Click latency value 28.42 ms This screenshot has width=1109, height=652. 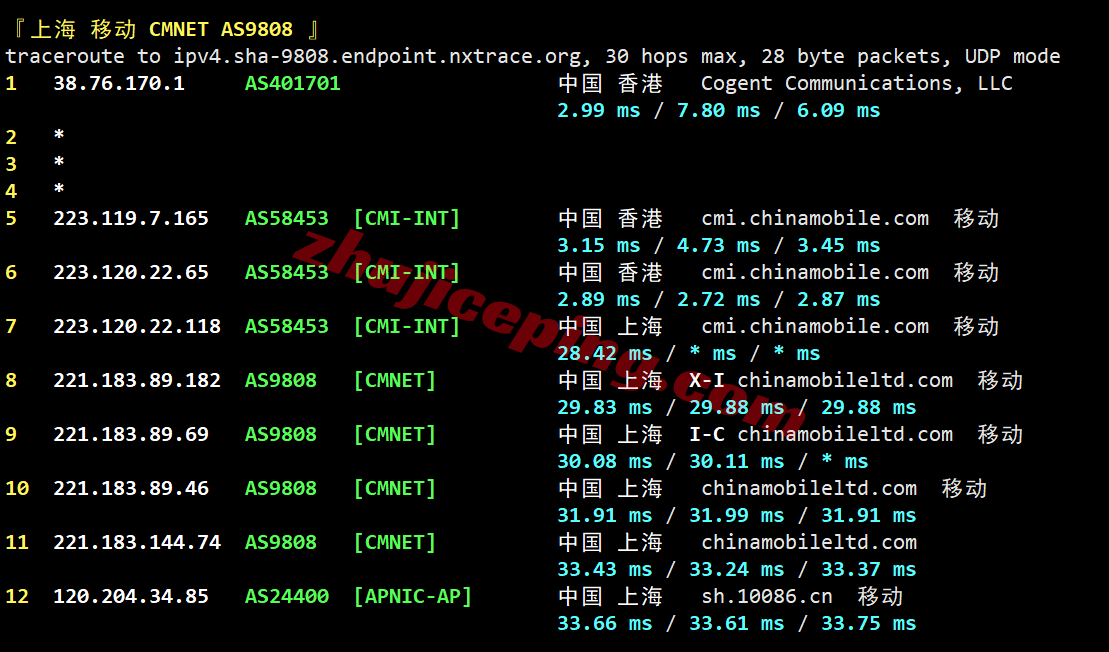pos(605,353)
